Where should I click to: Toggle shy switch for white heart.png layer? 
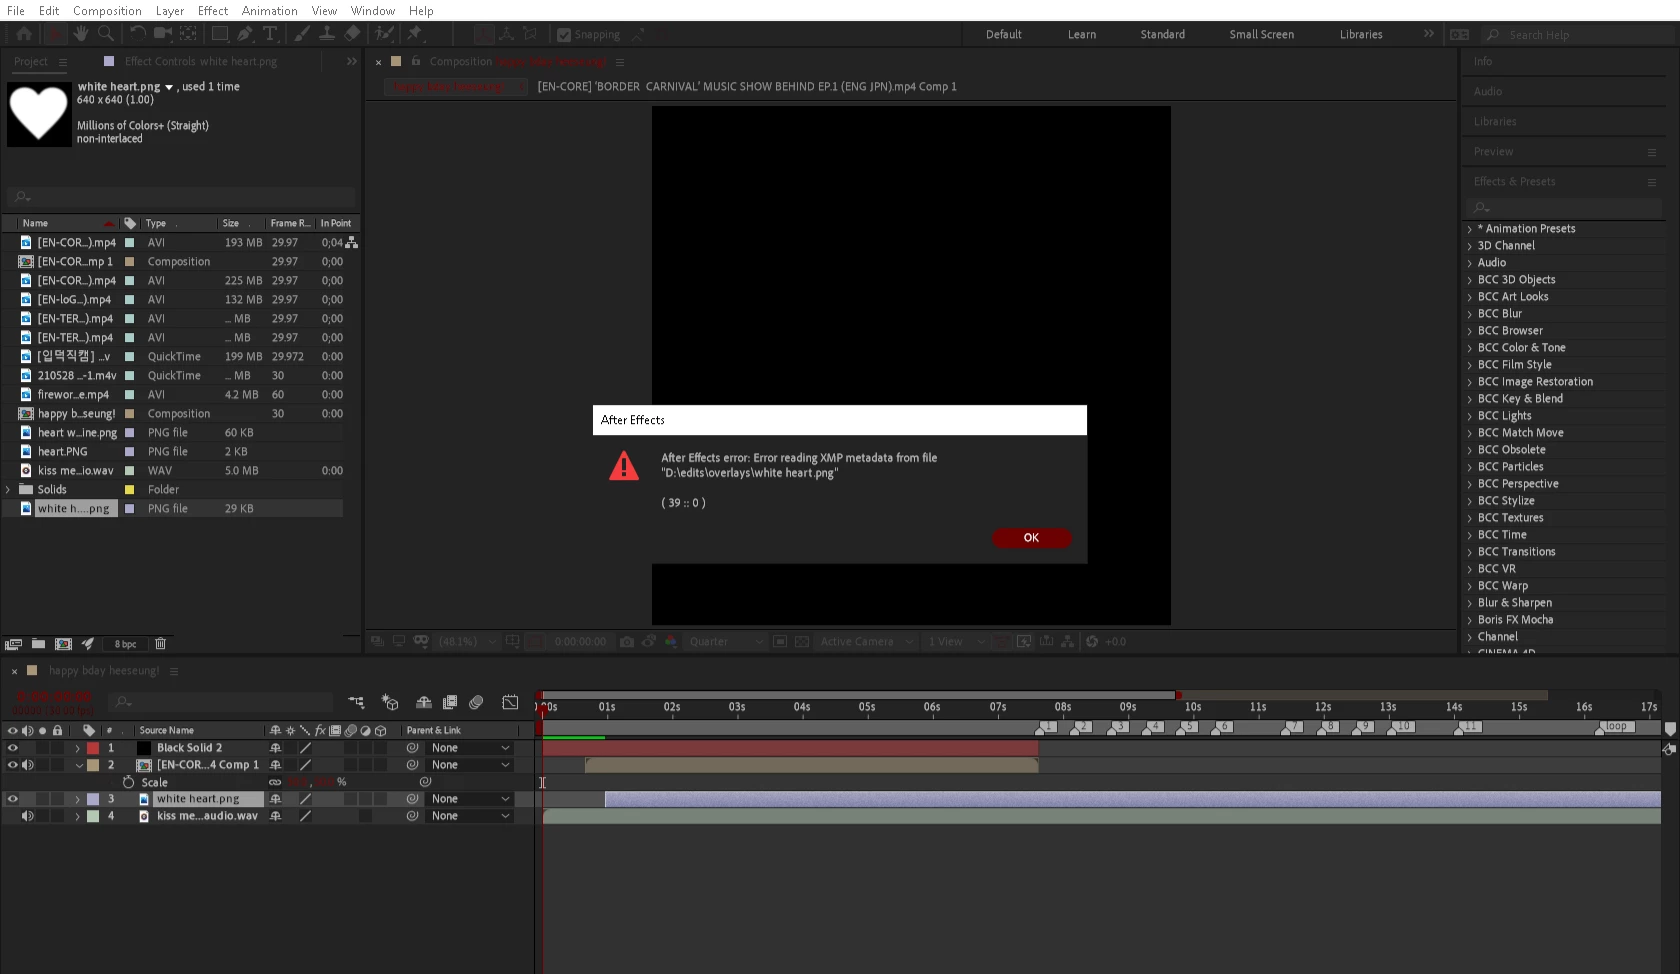(x=275, y=799)
